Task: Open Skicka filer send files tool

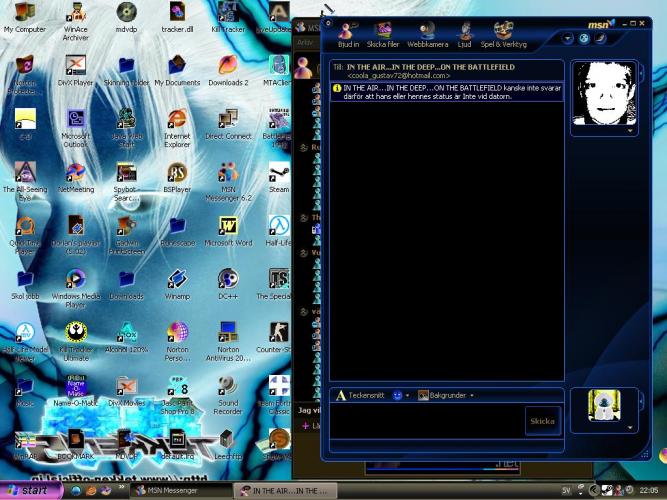Action: pyautogui.click(x=383, y=35)
